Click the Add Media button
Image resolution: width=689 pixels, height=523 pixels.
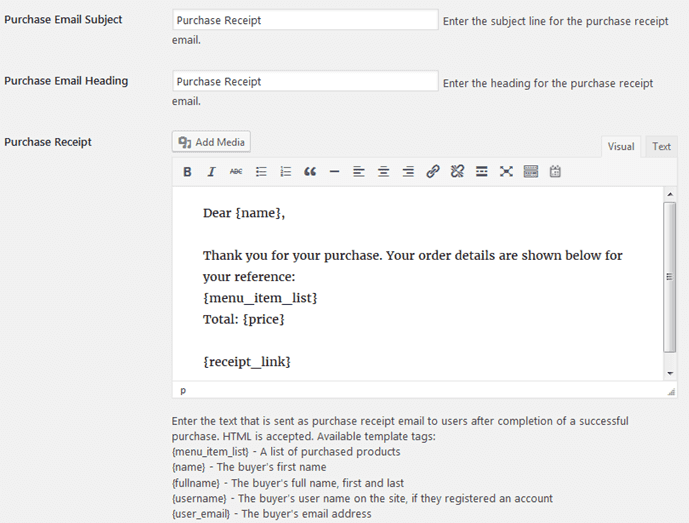(211, 142)
